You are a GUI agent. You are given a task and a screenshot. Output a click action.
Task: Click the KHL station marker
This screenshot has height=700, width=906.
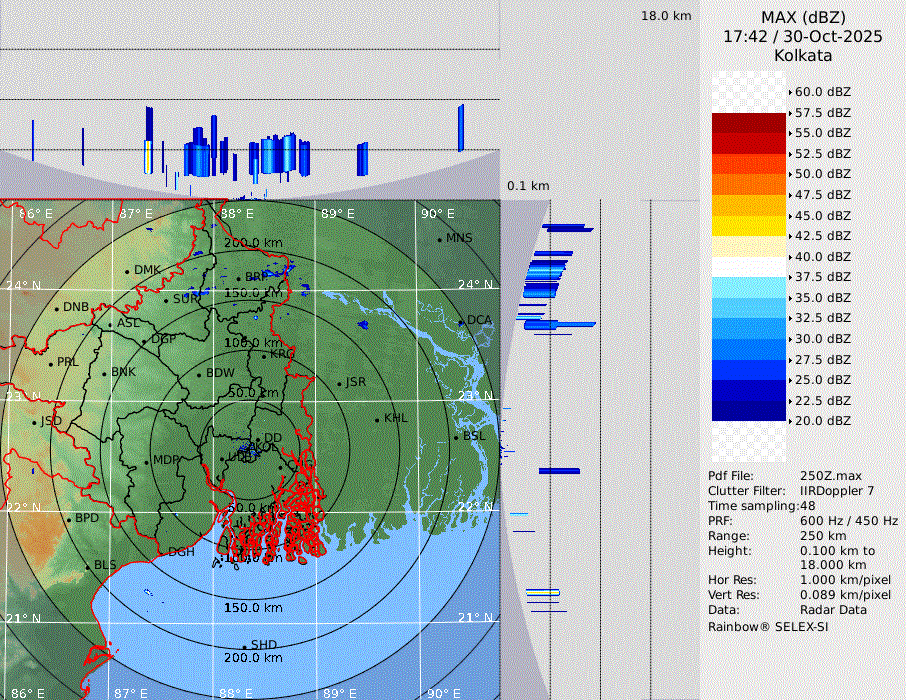[377, 419]
